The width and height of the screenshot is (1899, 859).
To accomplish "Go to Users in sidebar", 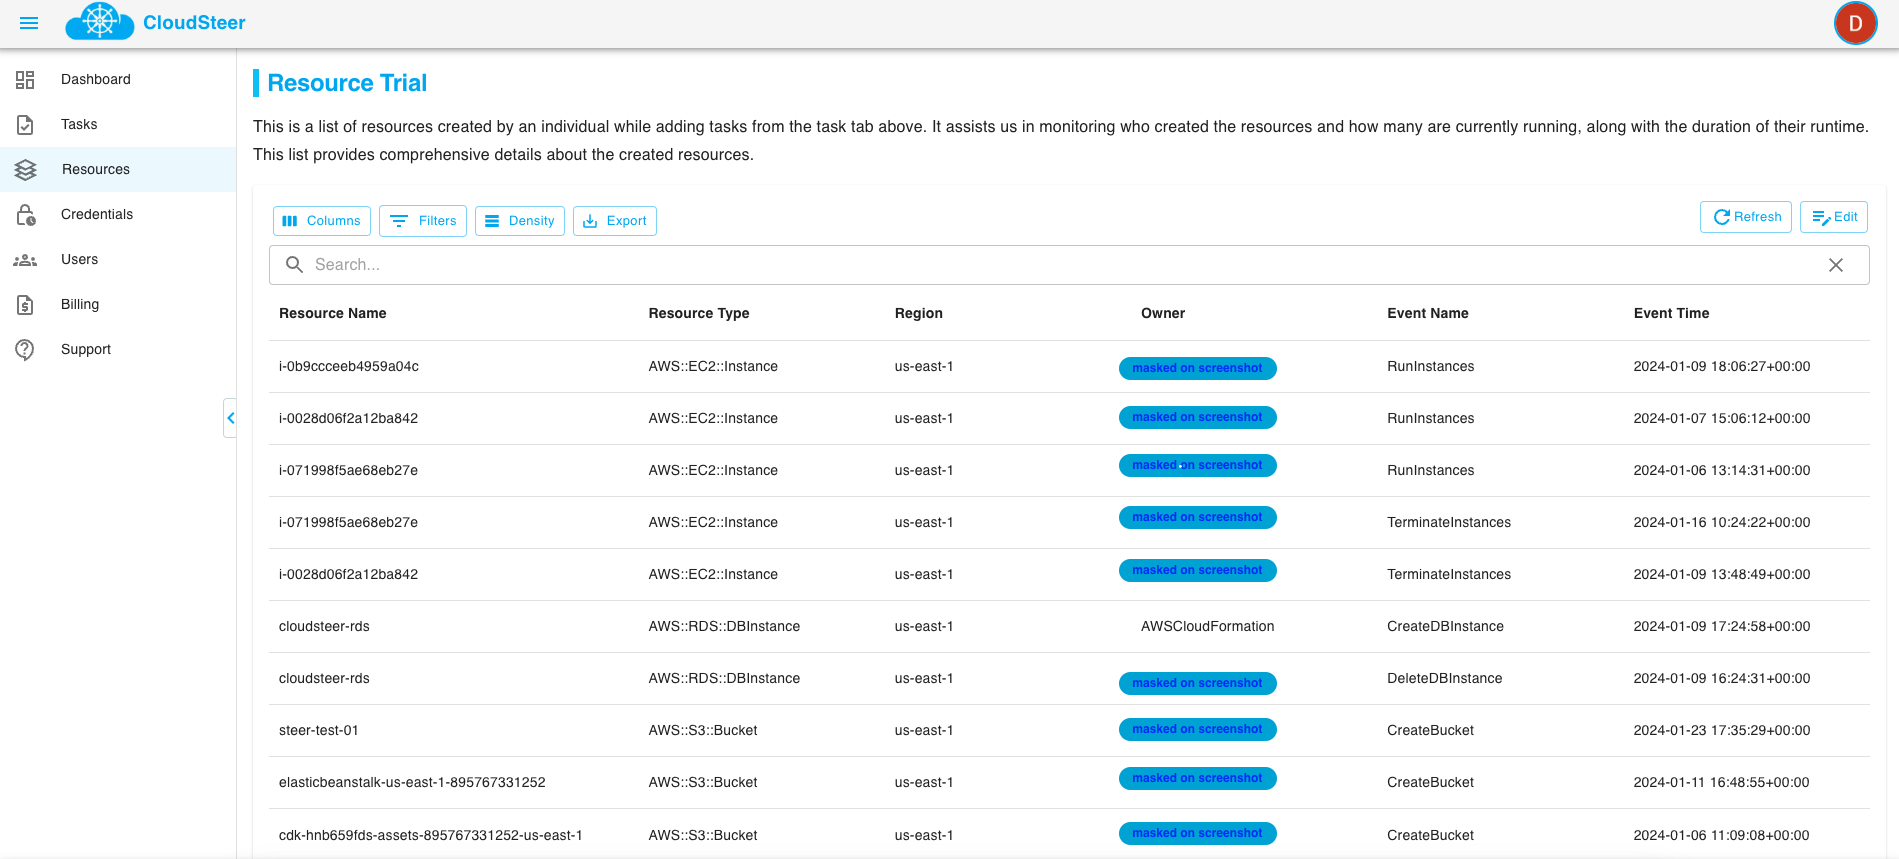I will point(79,260).
